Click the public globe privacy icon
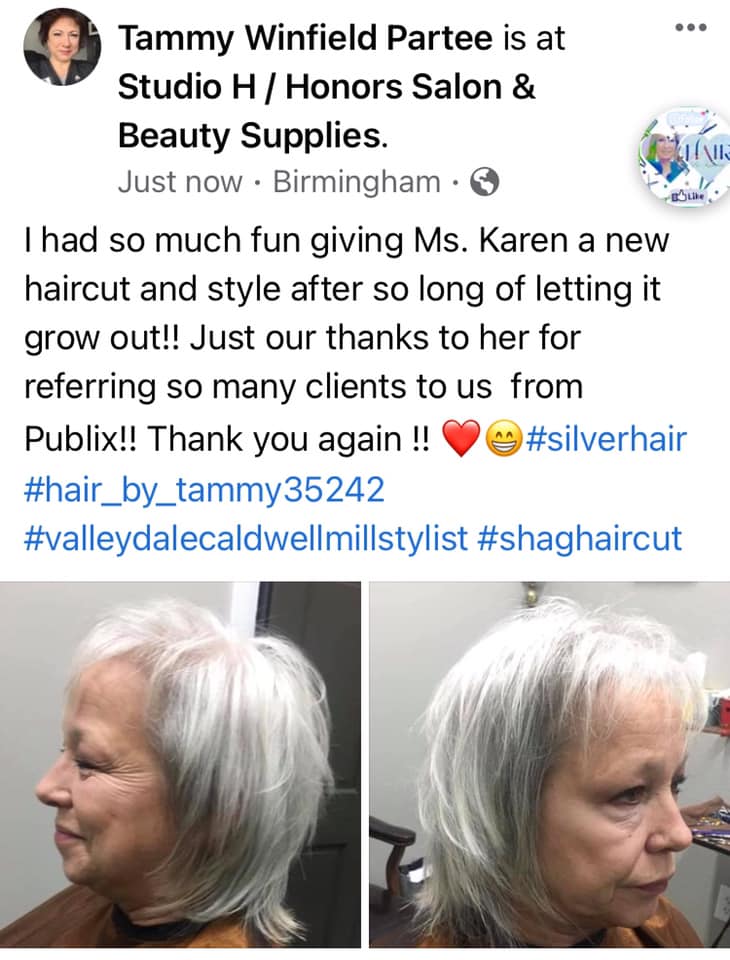Screen dimensions: 730x960 pyautogui.click(x=484, y=182)
